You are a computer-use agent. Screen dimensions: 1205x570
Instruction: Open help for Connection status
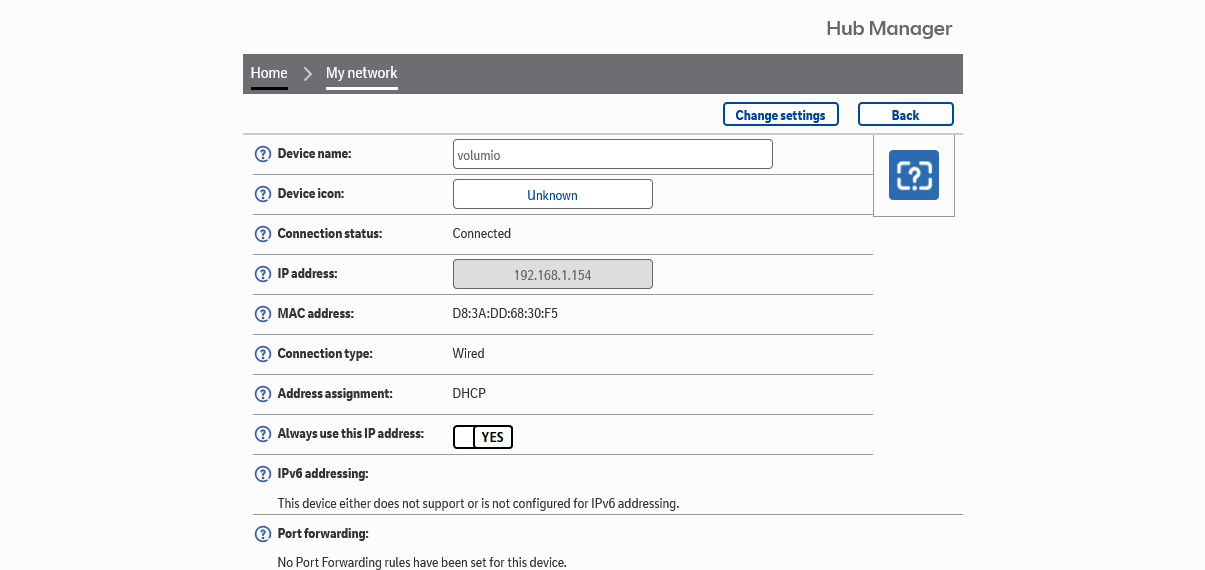pyautogui.click(x=263, y=234)
